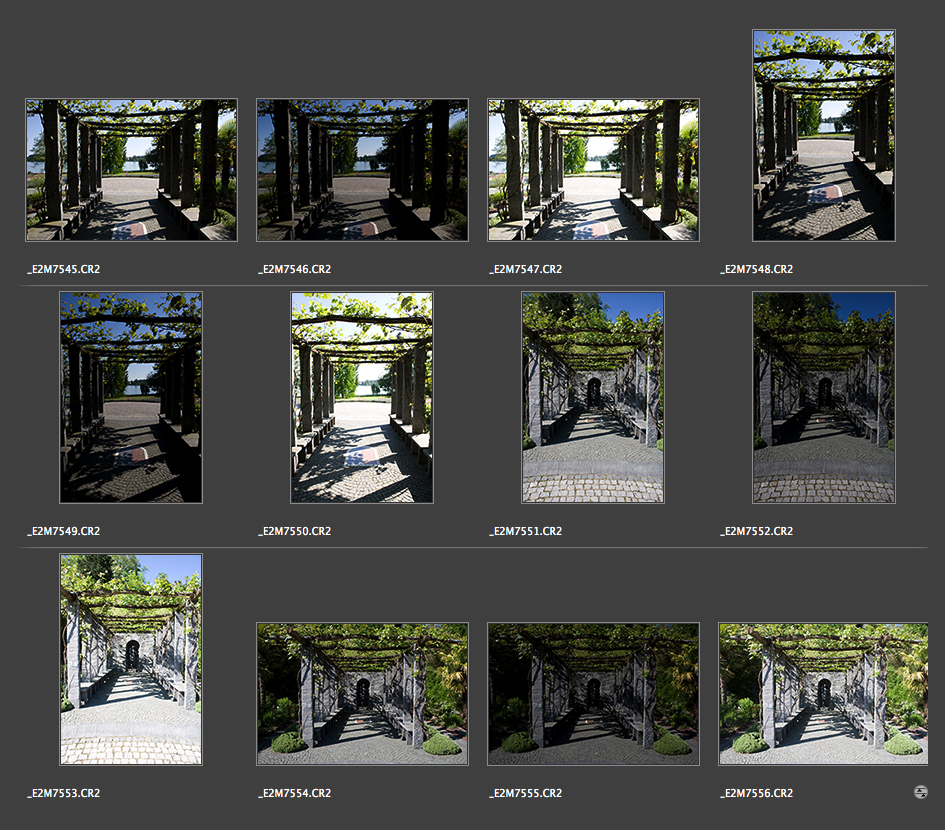
Task: Select the portrait thumbnail of _E2M7548.CR2
Action: coord(823,136)
